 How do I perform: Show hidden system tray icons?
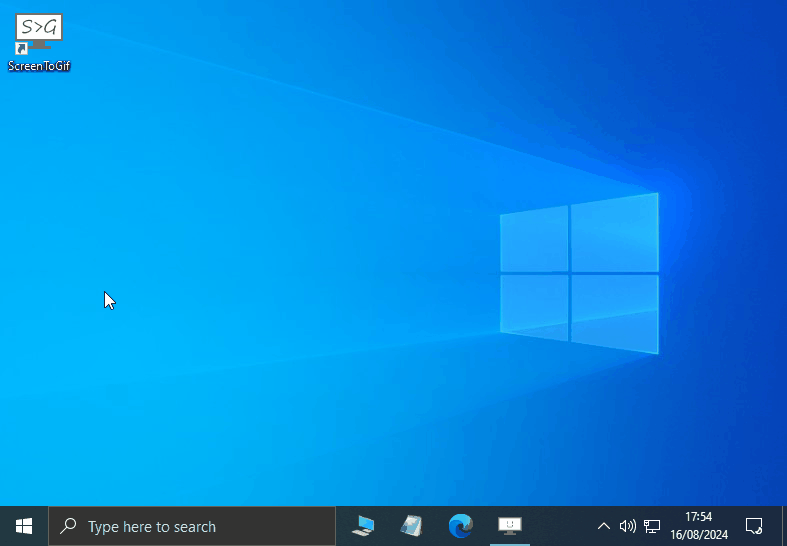604,526
